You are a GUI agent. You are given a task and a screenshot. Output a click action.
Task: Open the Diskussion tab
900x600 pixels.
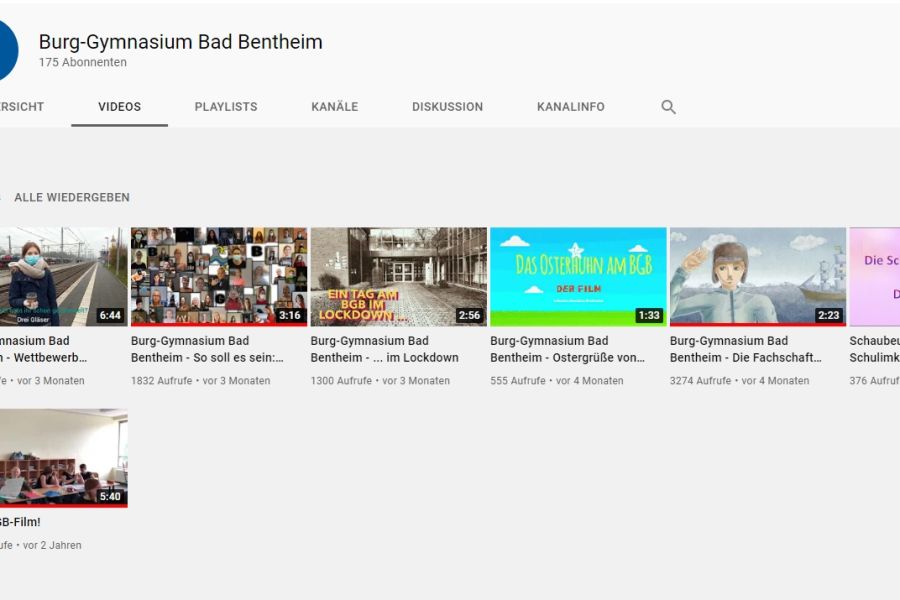[x=448, y=107]
